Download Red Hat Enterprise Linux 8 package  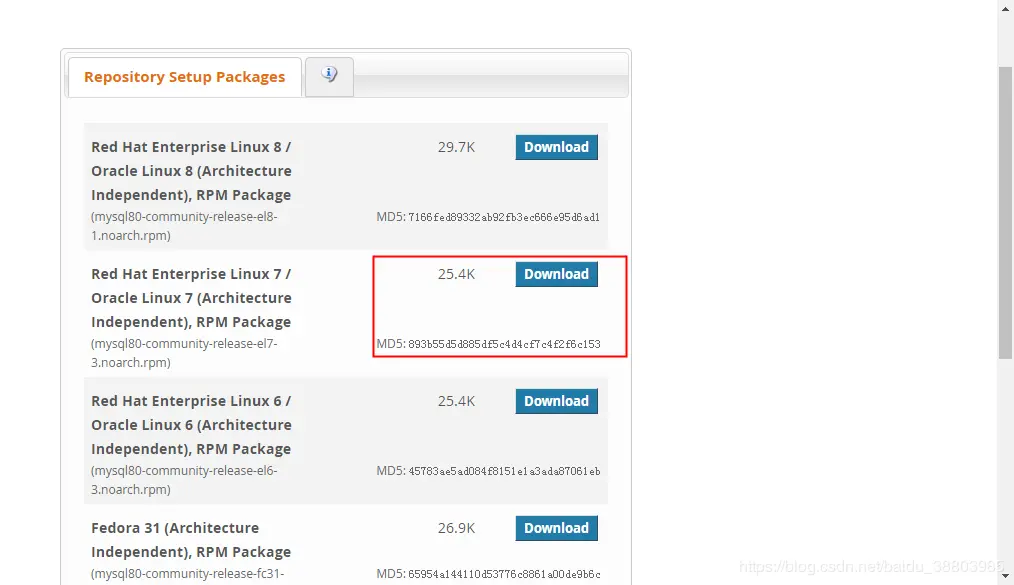[556, 147]
